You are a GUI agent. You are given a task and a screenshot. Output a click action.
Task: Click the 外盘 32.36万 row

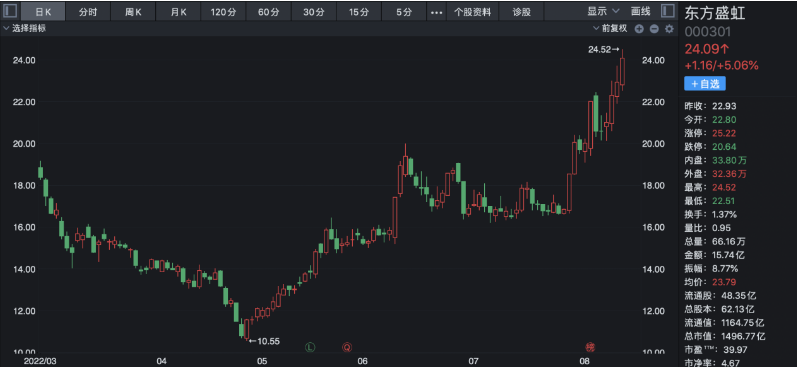coord(716,174)
